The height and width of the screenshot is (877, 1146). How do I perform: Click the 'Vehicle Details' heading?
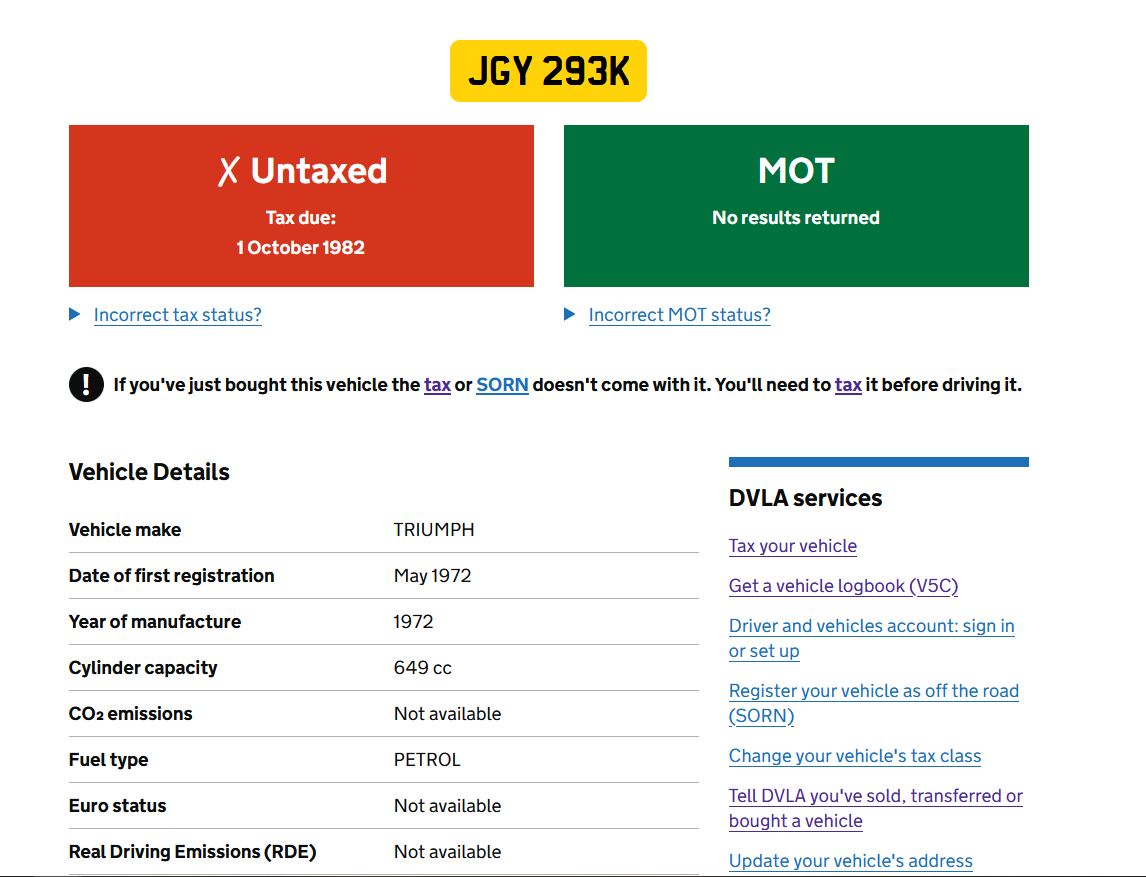(149, 472)
